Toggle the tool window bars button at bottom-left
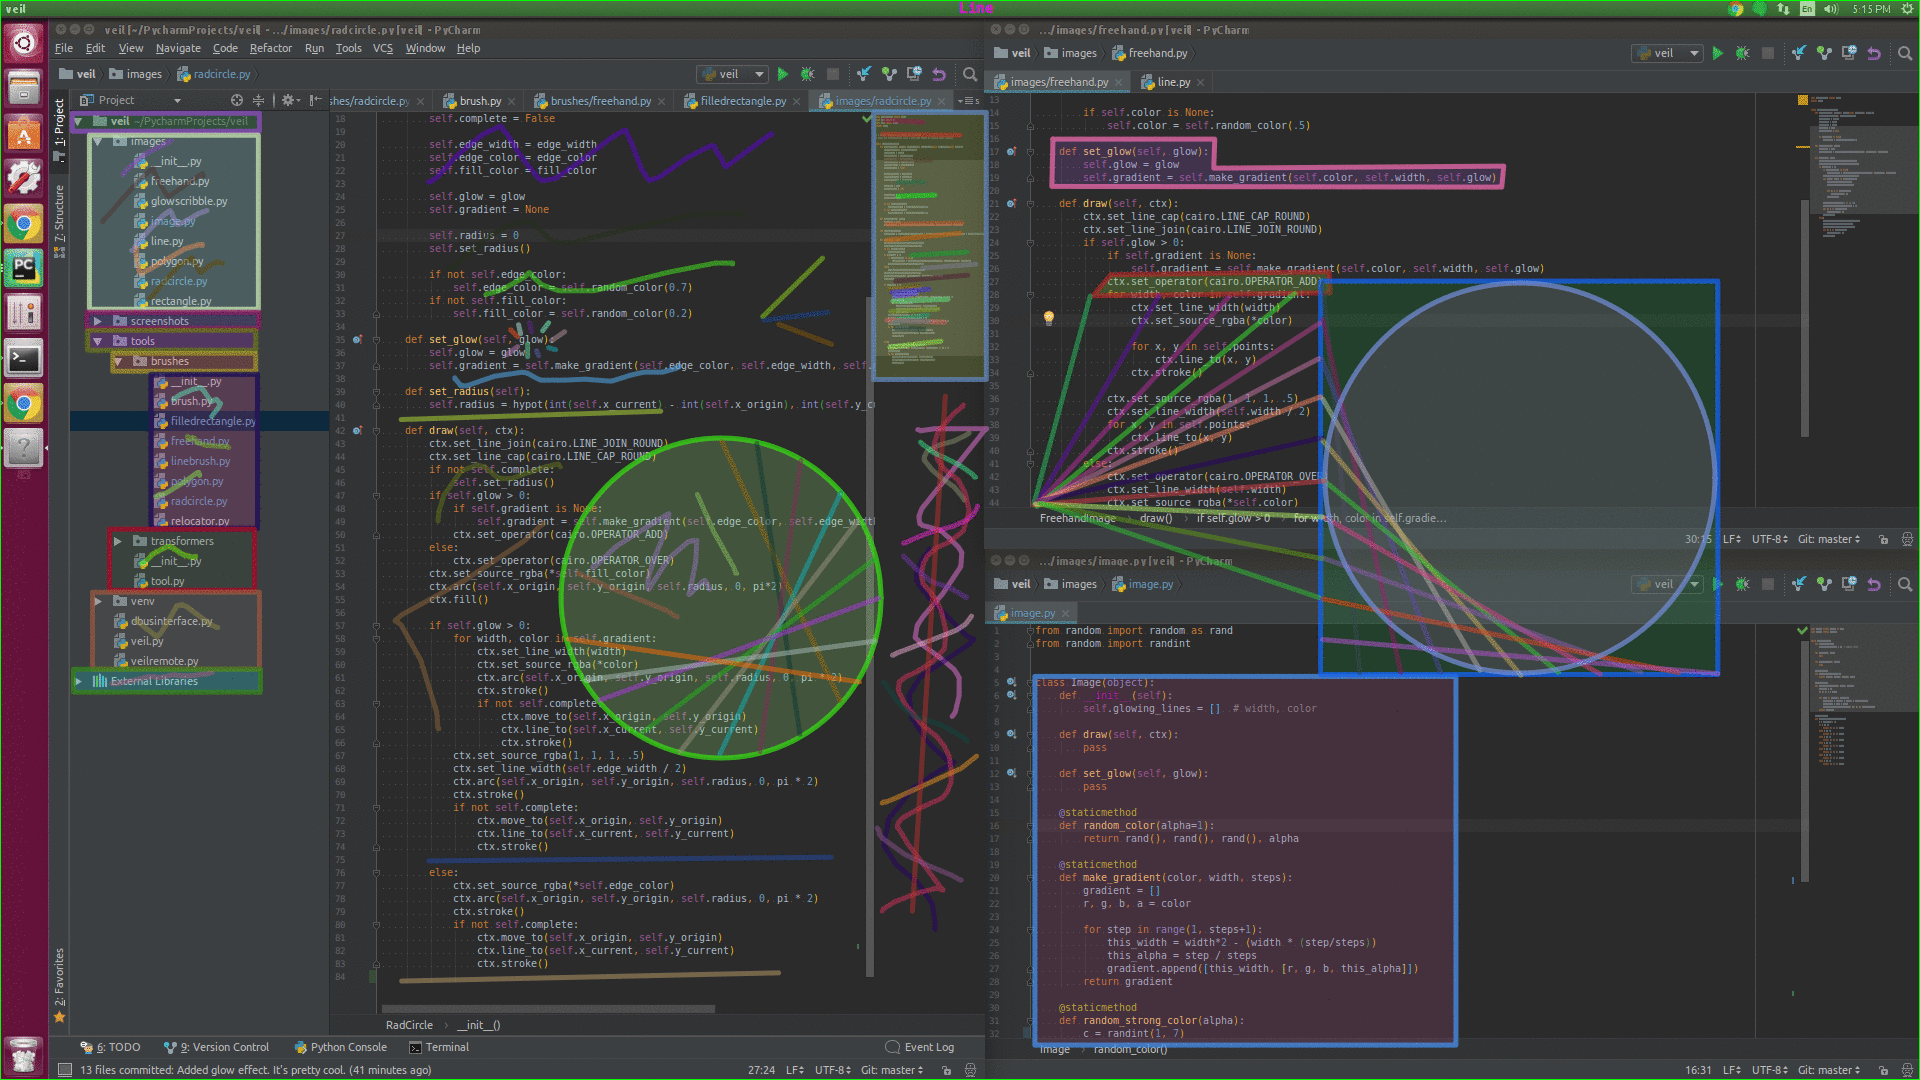 [65, 1070]
